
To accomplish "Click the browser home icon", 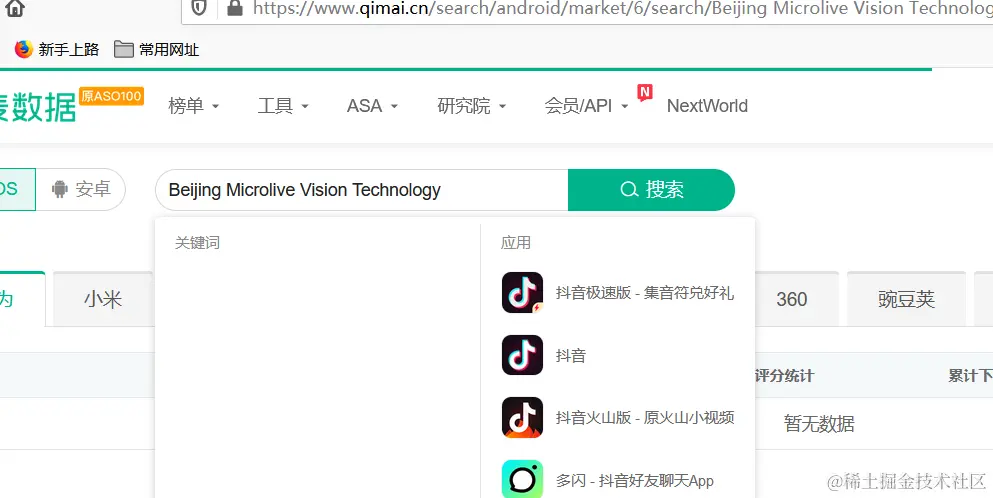I will point(14,8).
